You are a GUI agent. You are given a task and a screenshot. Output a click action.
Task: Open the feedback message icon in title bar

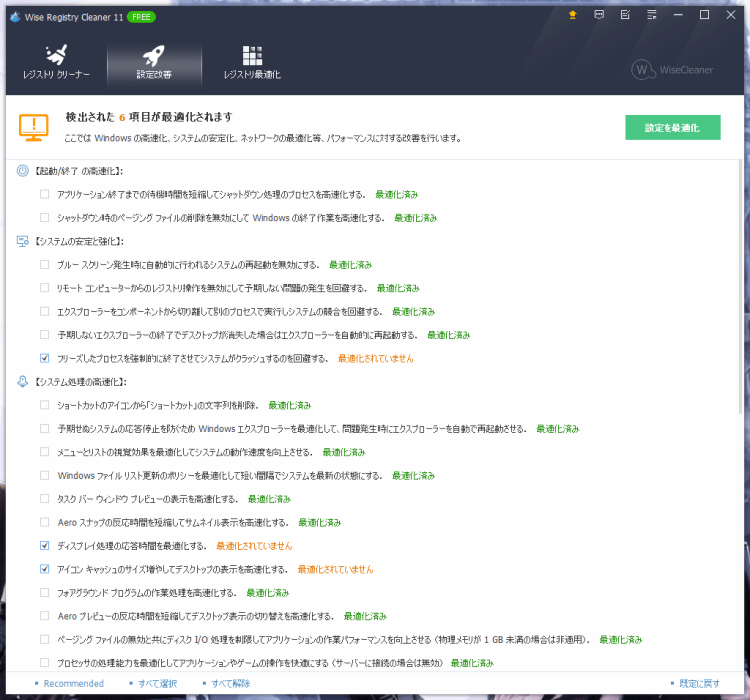[x=599, y=15]
